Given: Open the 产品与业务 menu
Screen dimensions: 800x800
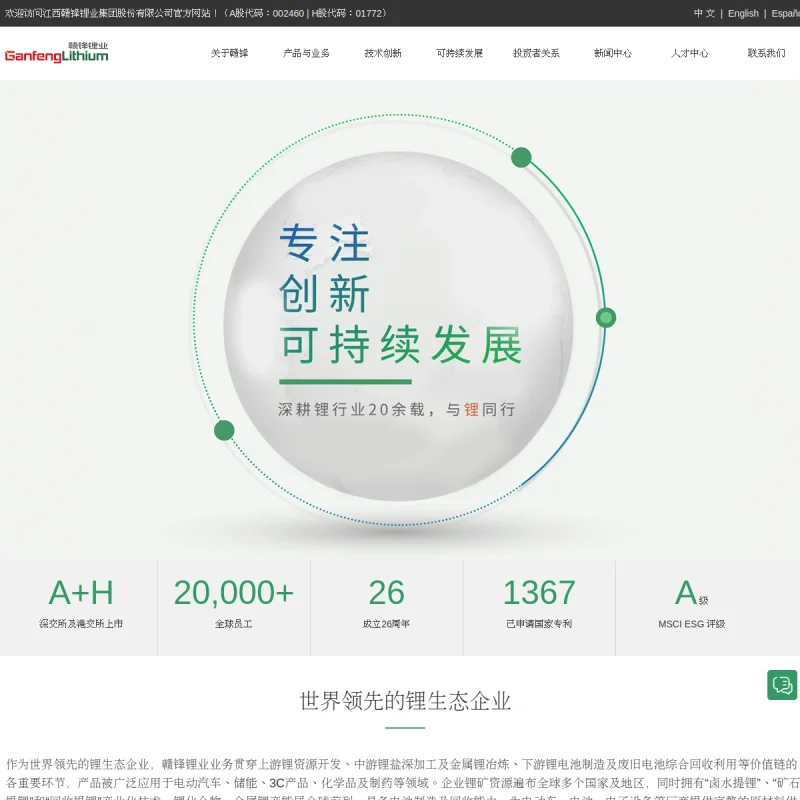Looking at the screenshot, I should (x=306, y=53).
